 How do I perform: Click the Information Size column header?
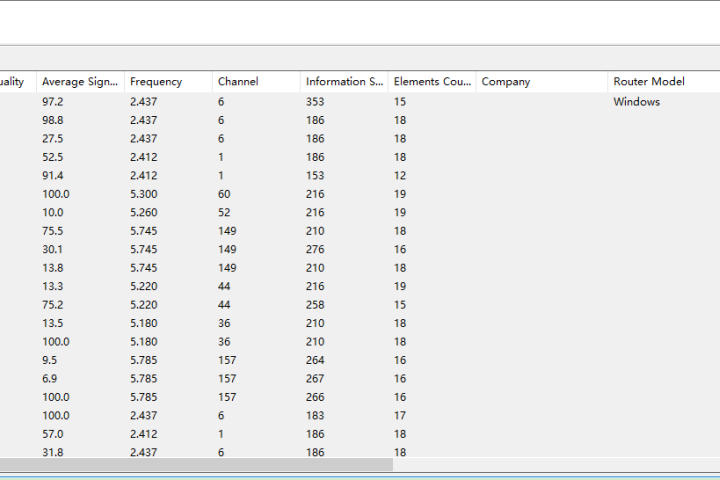pos(344,82)
